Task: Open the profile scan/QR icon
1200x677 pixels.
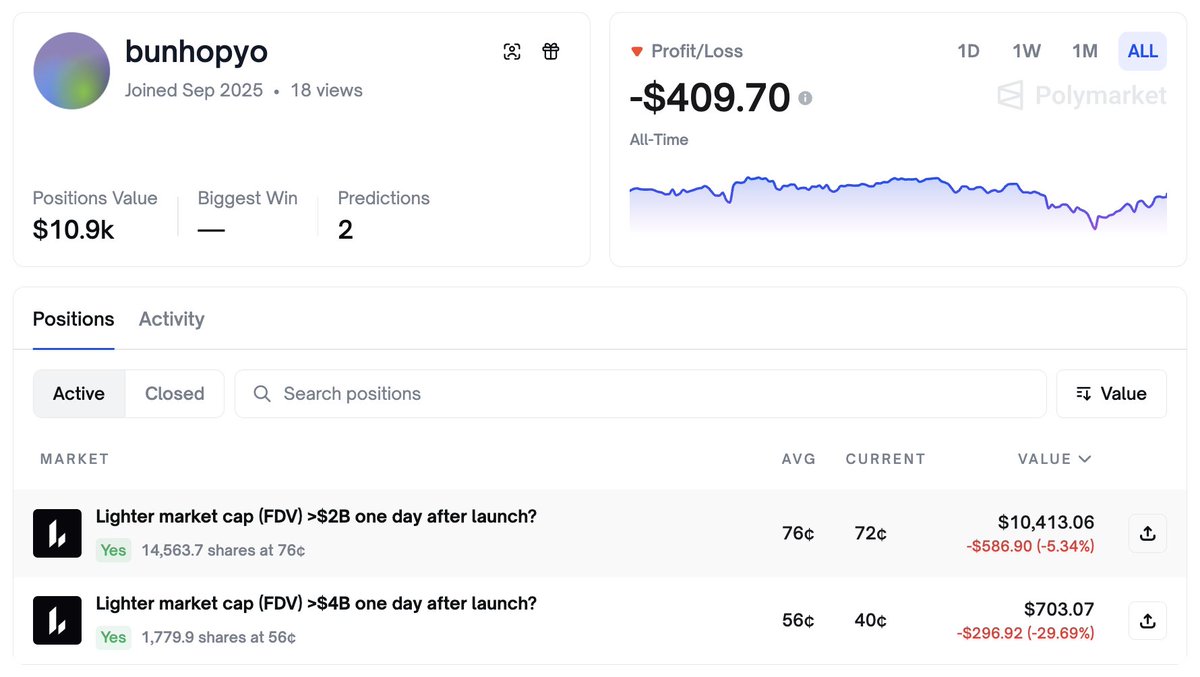Action: pyautogui.click(x=512, y=52)
